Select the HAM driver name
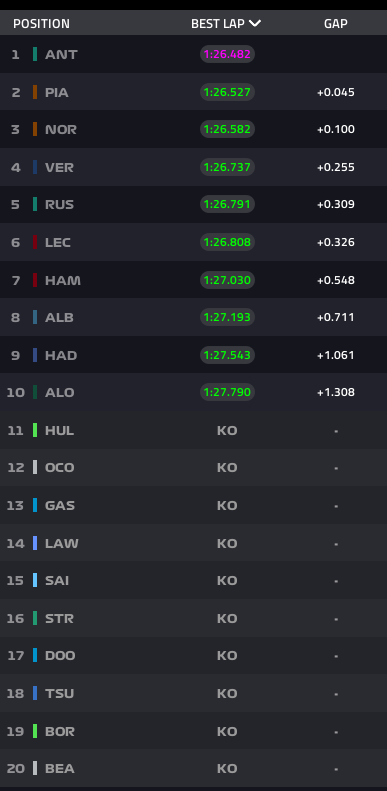Image resolution: width=387 pixels, height=791 pixels. point(63,280)
